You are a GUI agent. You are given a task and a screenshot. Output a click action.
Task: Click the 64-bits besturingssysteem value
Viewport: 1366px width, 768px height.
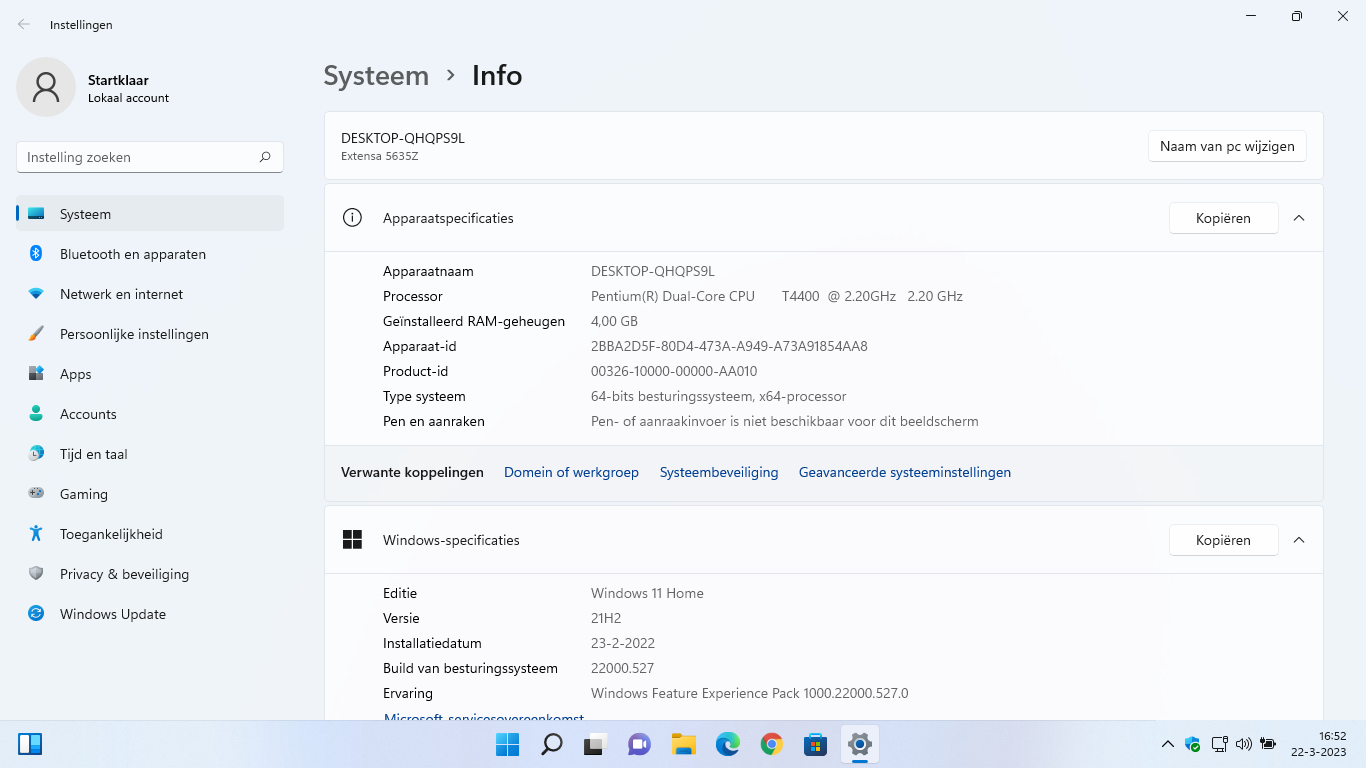[719, 396]
